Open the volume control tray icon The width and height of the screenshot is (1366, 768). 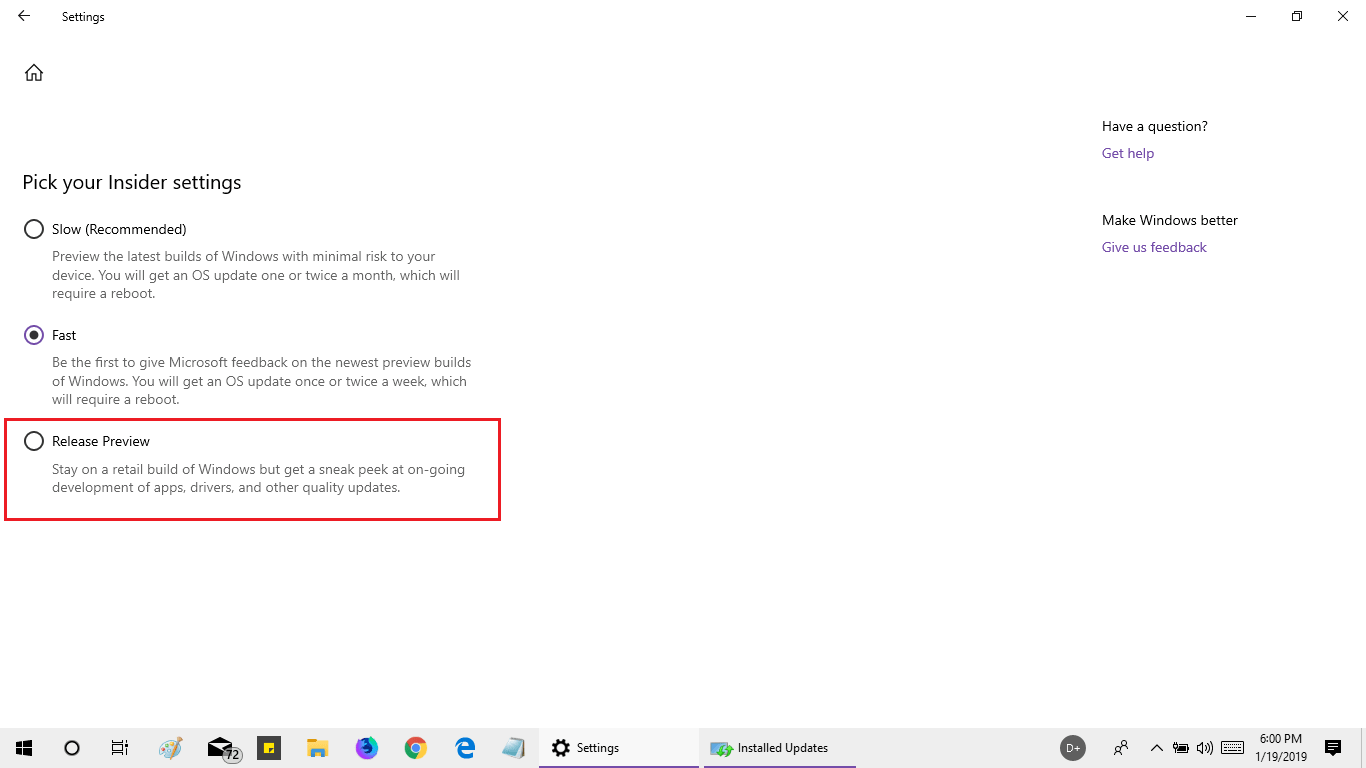click(x=1205, y=747)
